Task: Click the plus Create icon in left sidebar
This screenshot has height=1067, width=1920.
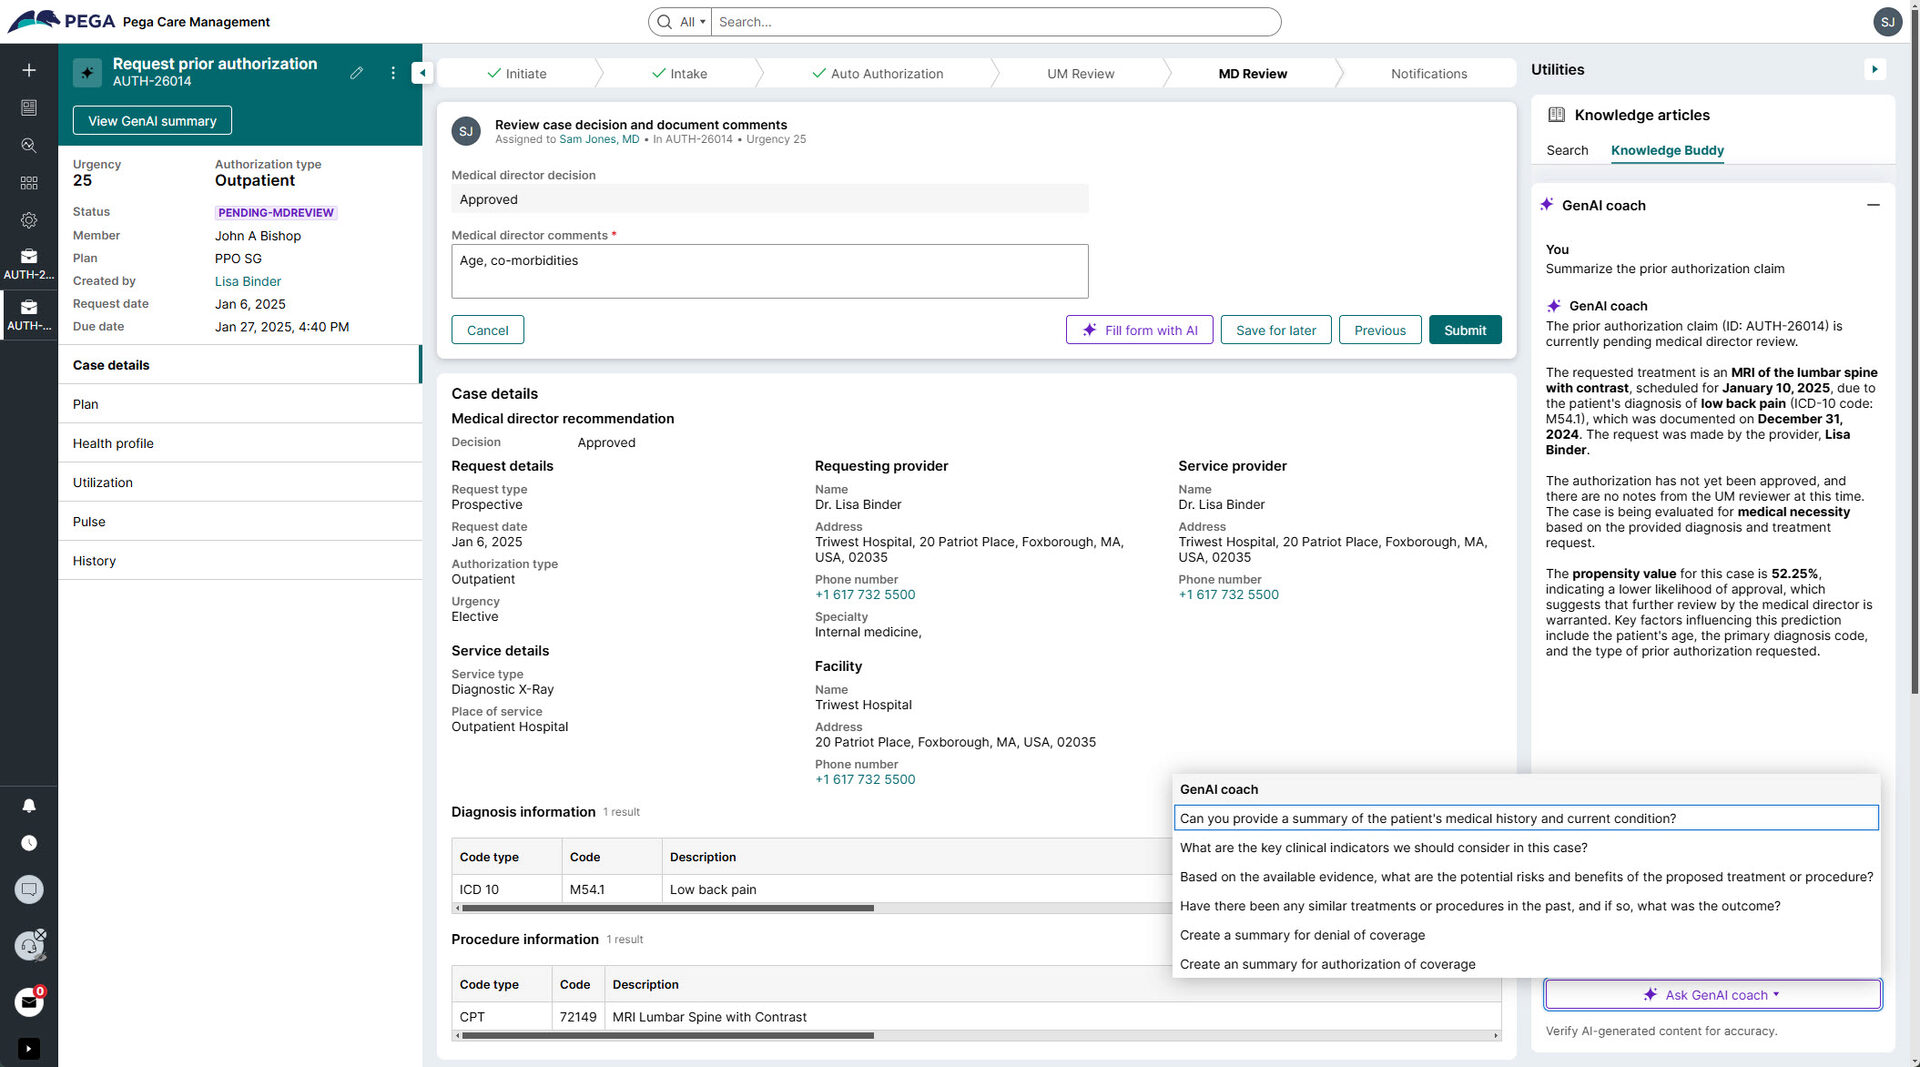Action: coord(29,70)
